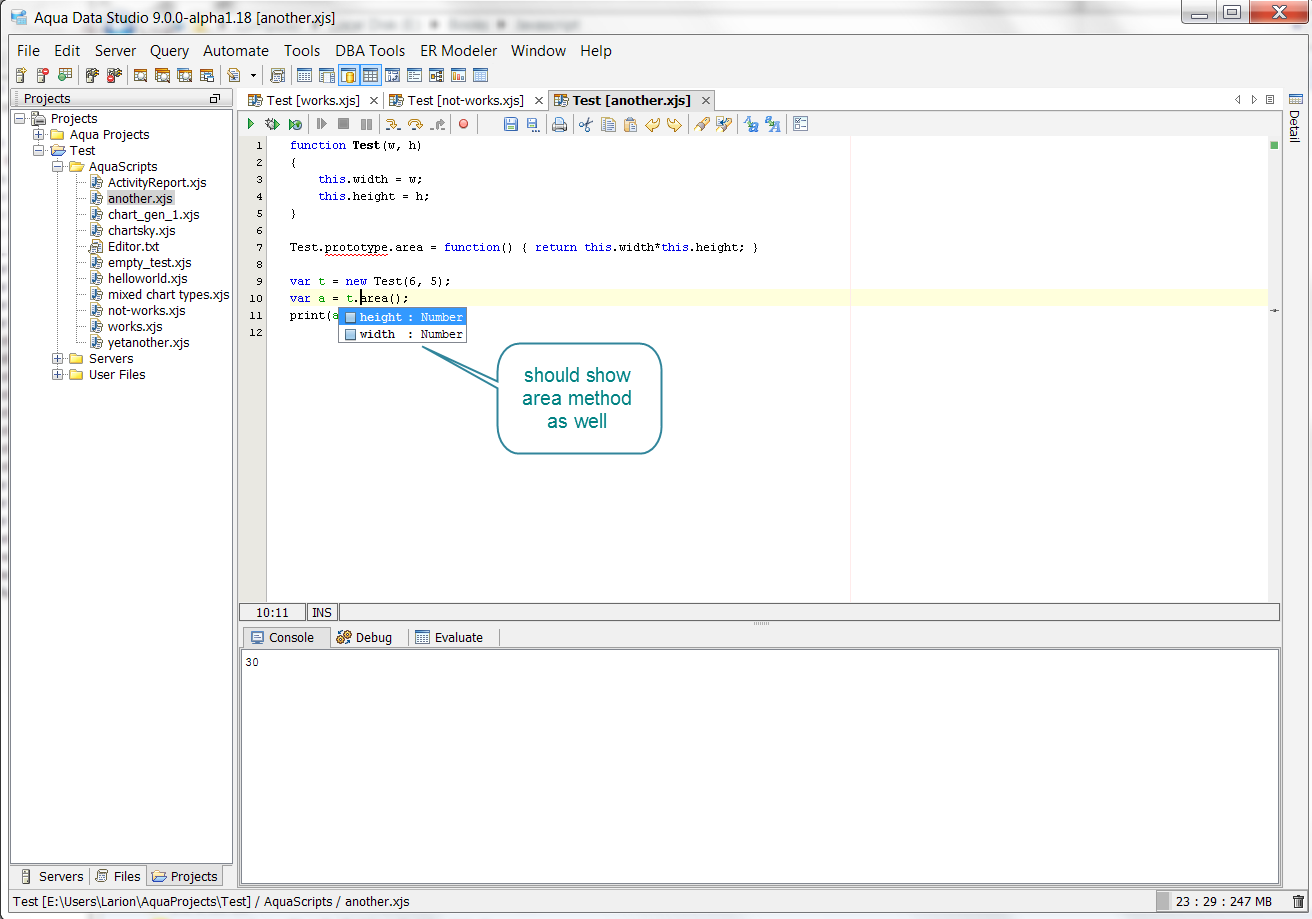Viewport: 1312px width, 919px height.
Task: Switch to the Servers bottom tab
Action: pos(52,876)
